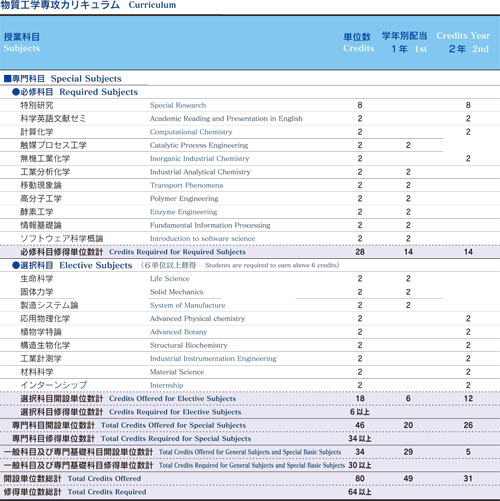500x501 pixels.
Task: Click Advanced Botany subject name
Action: (178, 332)
